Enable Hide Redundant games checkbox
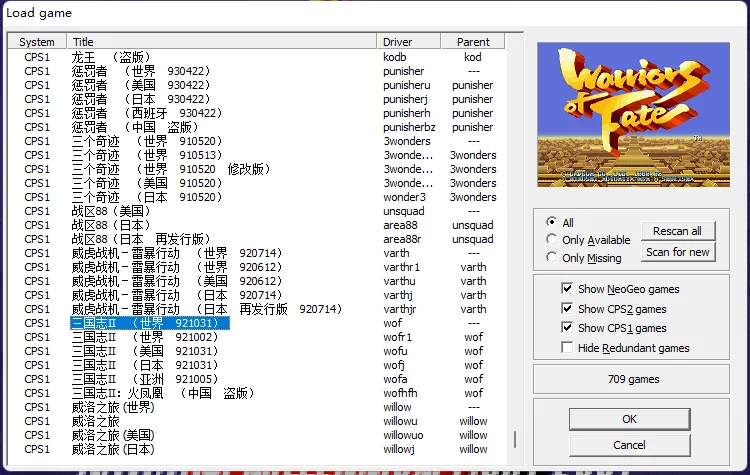This screenshot has width=750, height=475. (567, 348)
